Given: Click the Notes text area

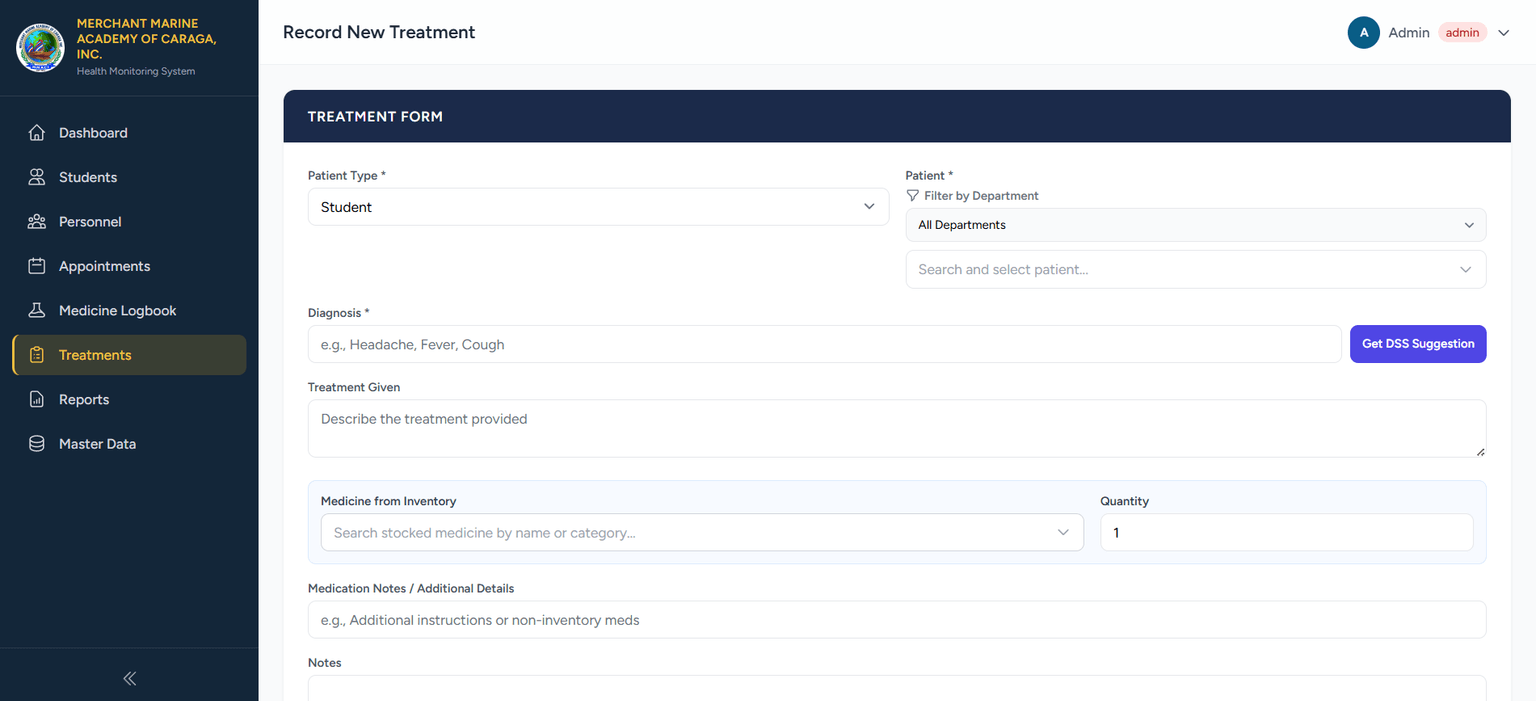Looking at the screenshot, I should [897, 688].
